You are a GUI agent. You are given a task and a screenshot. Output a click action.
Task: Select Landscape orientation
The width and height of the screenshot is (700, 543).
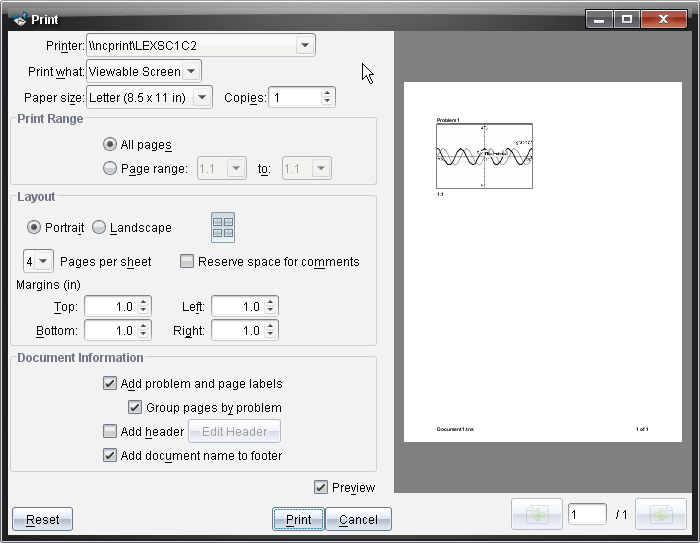pyautogui.click(x=99, y=227)
